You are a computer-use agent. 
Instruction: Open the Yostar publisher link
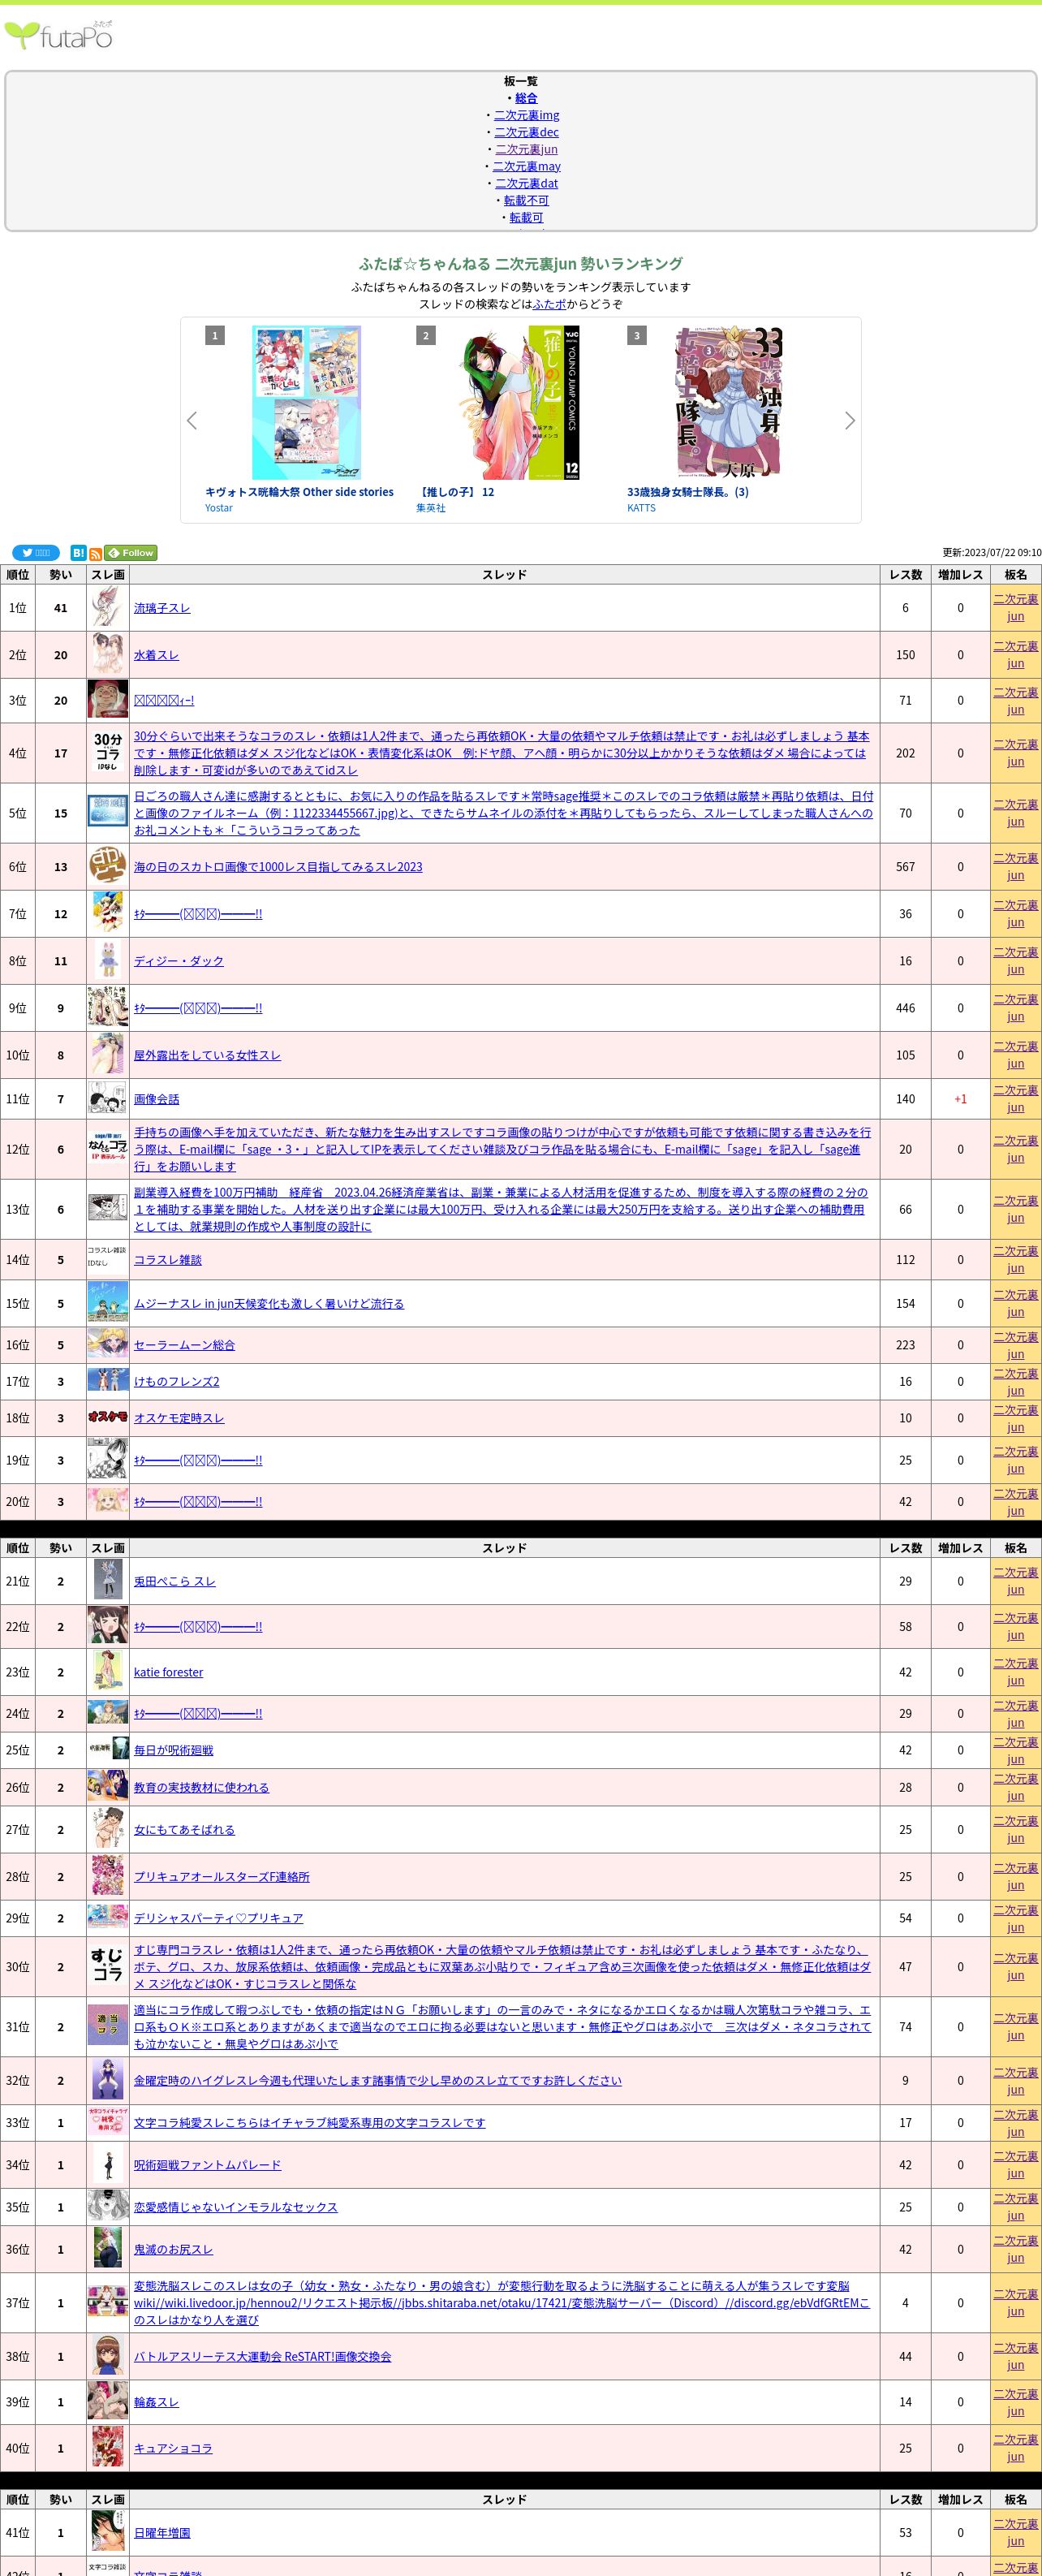(219, 508)
